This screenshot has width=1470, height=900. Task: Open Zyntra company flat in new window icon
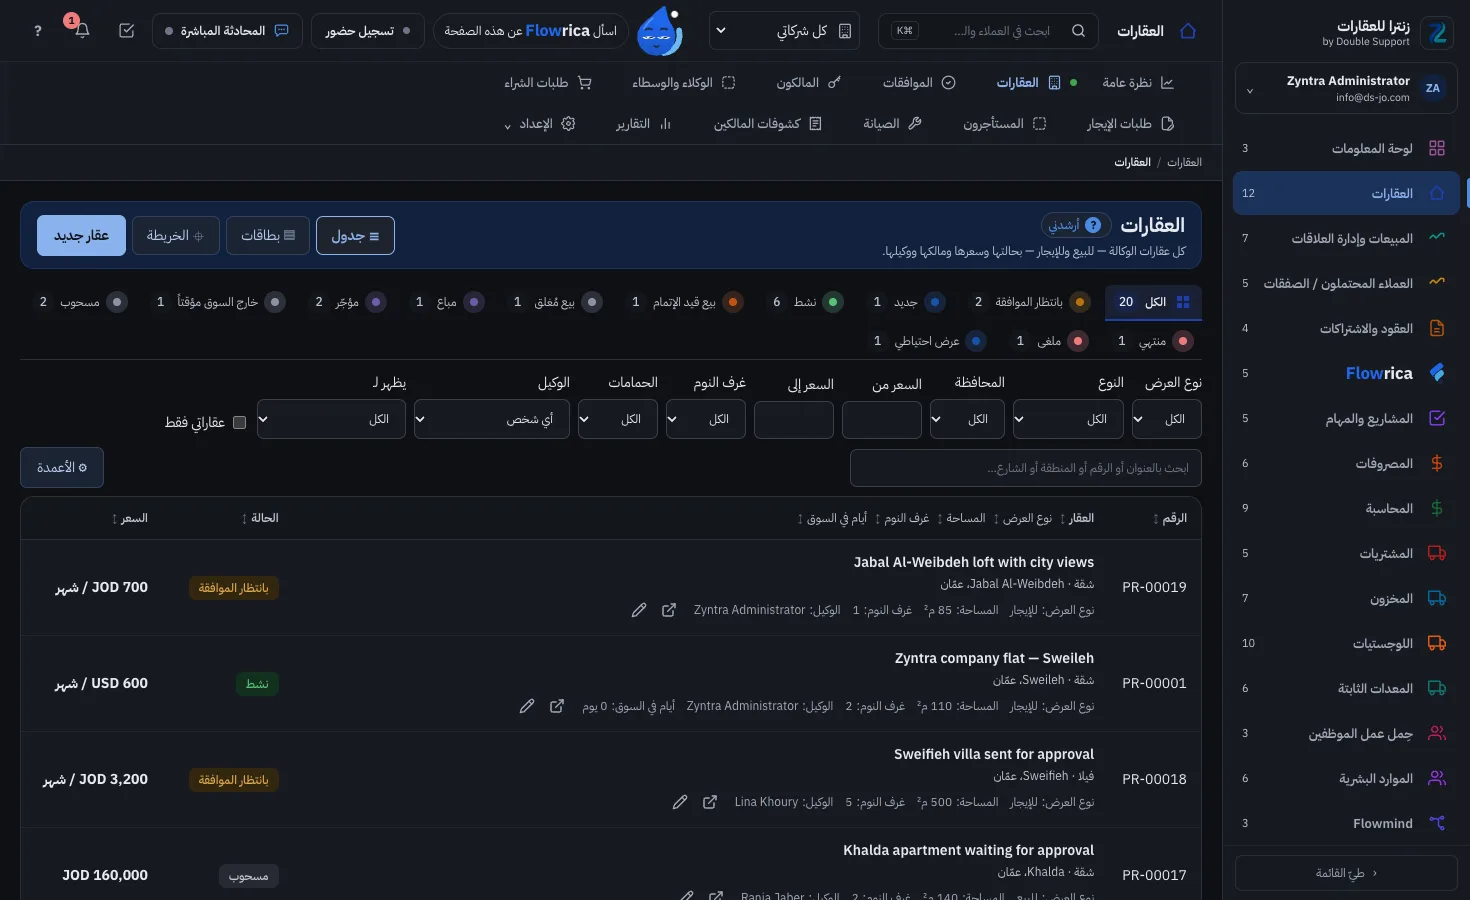coord(557,706)
